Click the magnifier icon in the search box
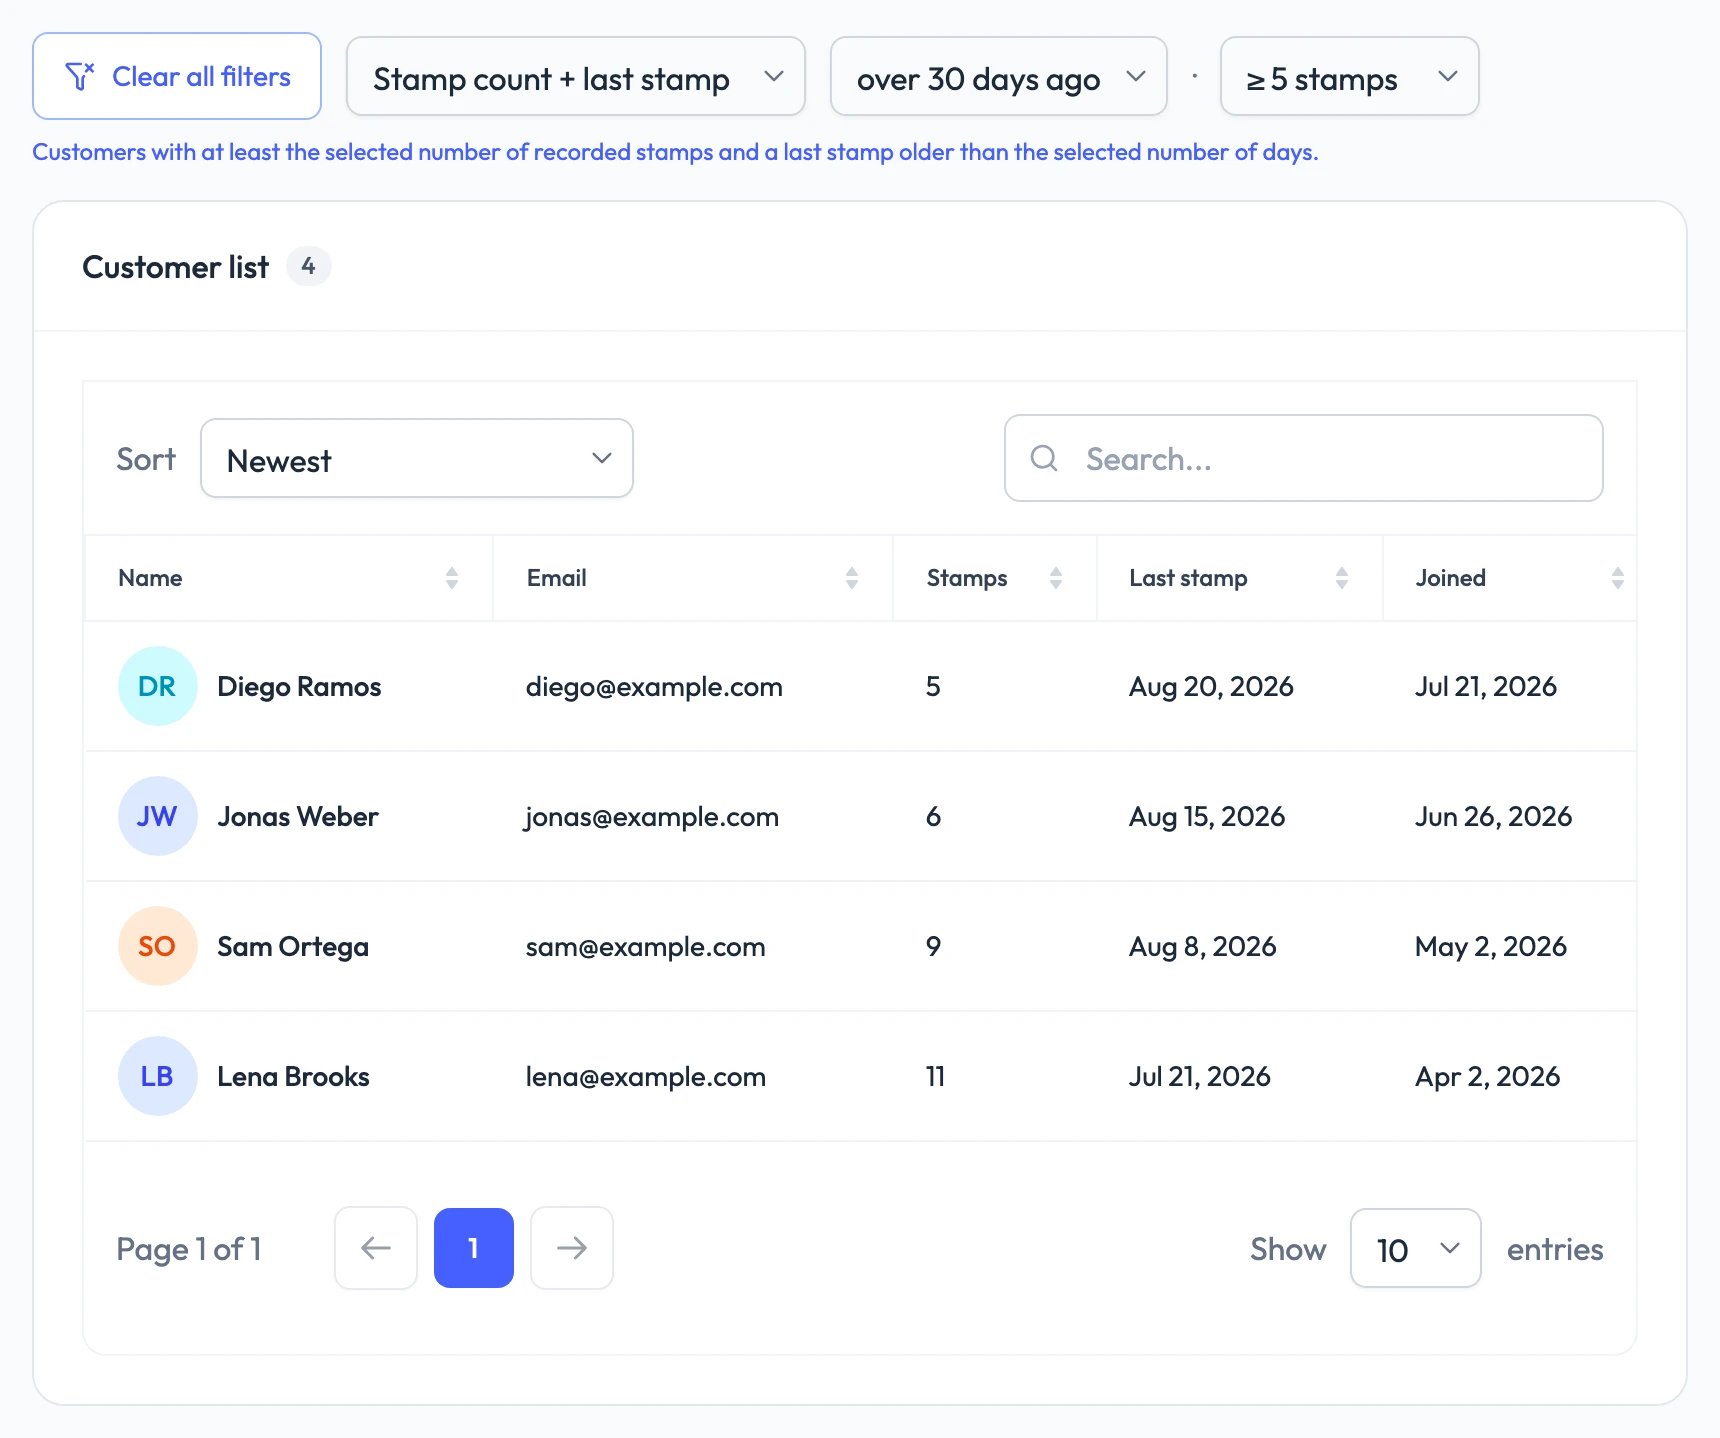1720x1438 pixels. tap(1044, 458)
